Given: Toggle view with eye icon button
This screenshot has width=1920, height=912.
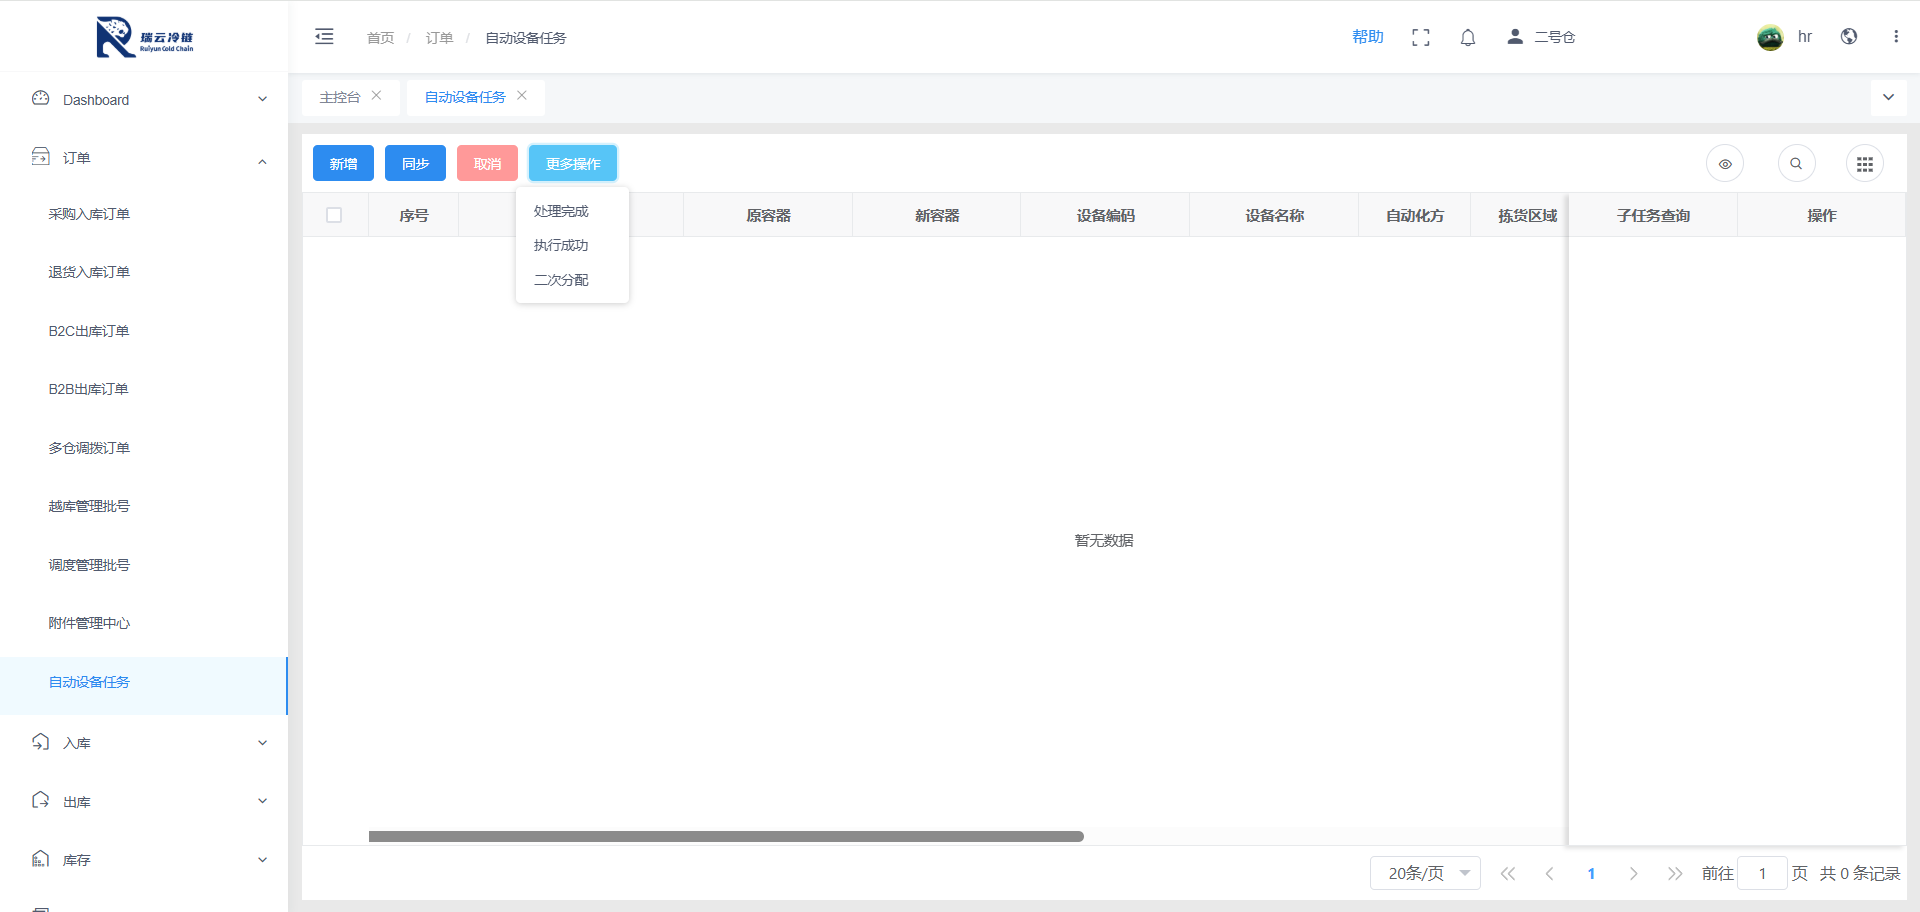Looking at the screenshot, I should click(1725, 164).
